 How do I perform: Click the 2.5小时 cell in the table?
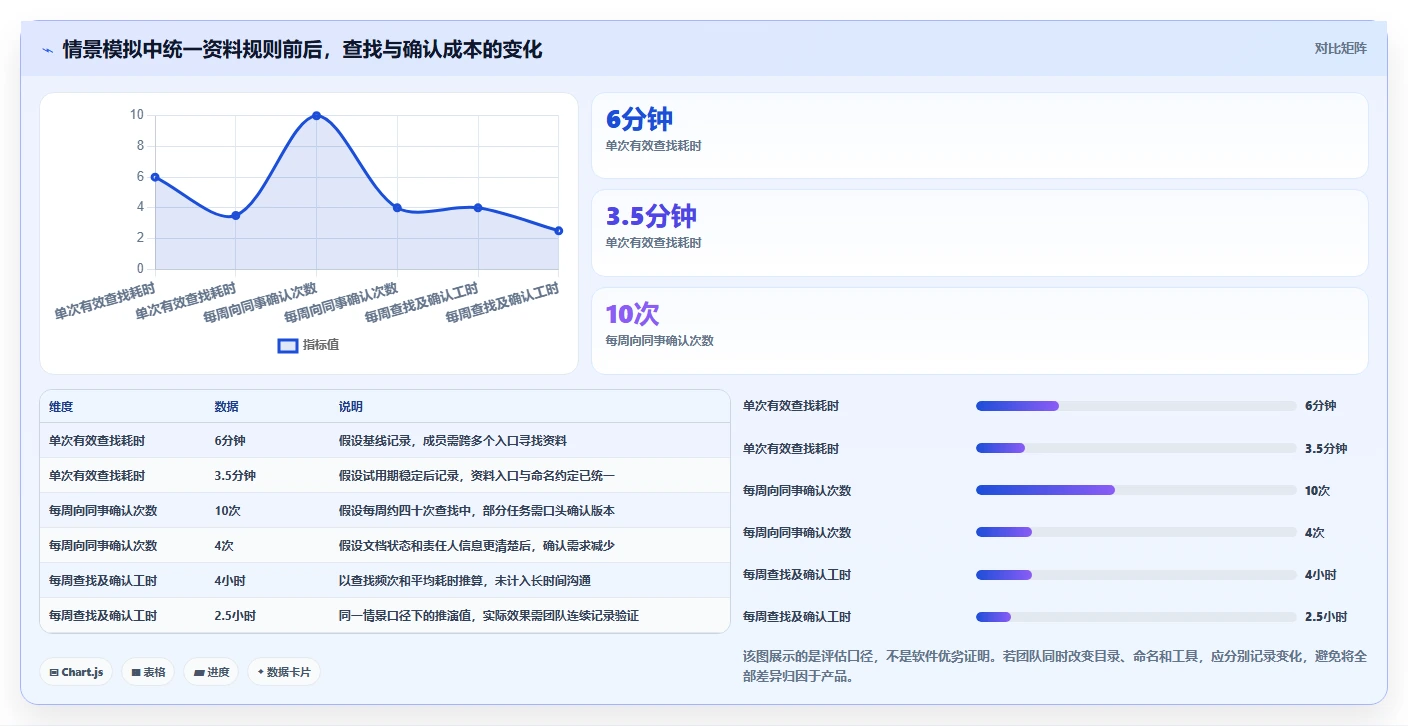point(235,615)
